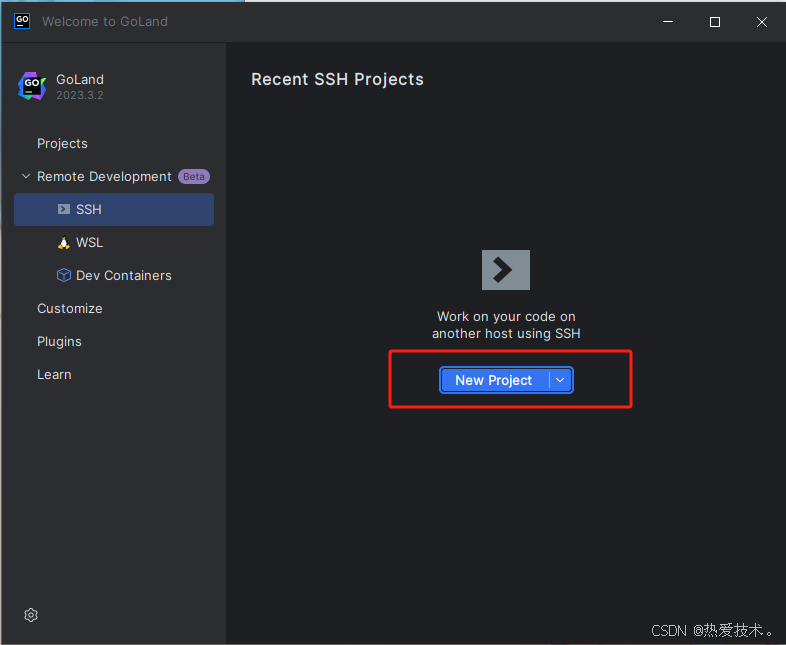Click Remote Development label
This screenshot has width=786, height=645.
coord(104,176)
